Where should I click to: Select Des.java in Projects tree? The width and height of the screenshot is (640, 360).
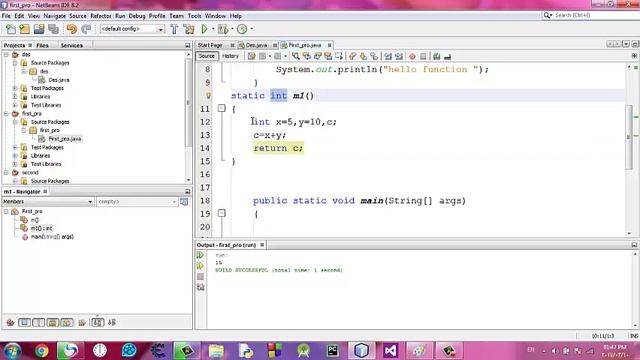point(59,80)
